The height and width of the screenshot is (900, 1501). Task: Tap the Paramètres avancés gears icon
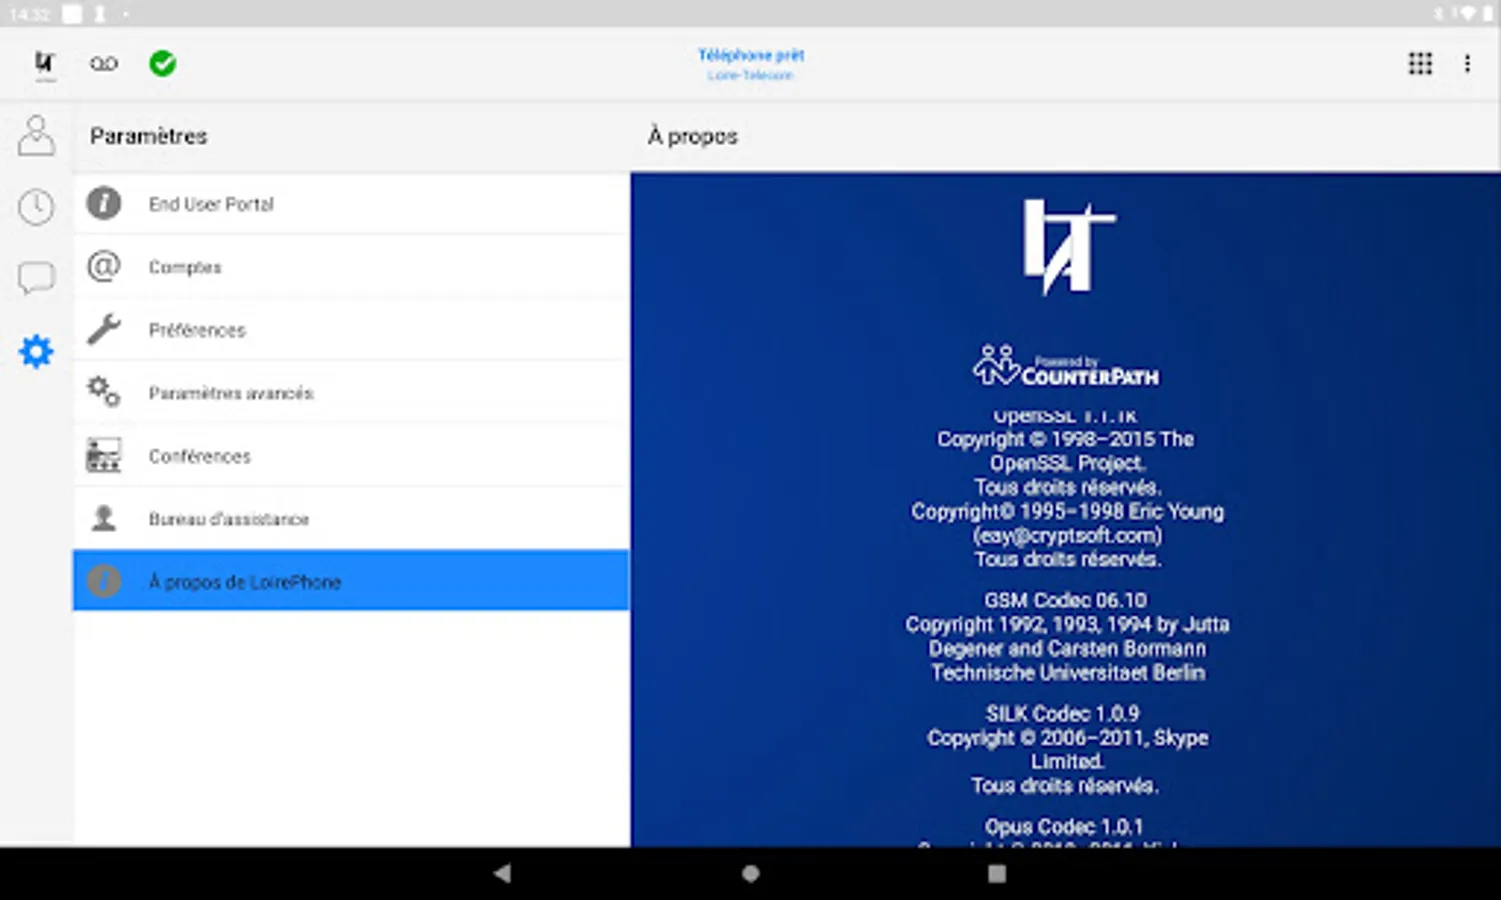[104, 392]
